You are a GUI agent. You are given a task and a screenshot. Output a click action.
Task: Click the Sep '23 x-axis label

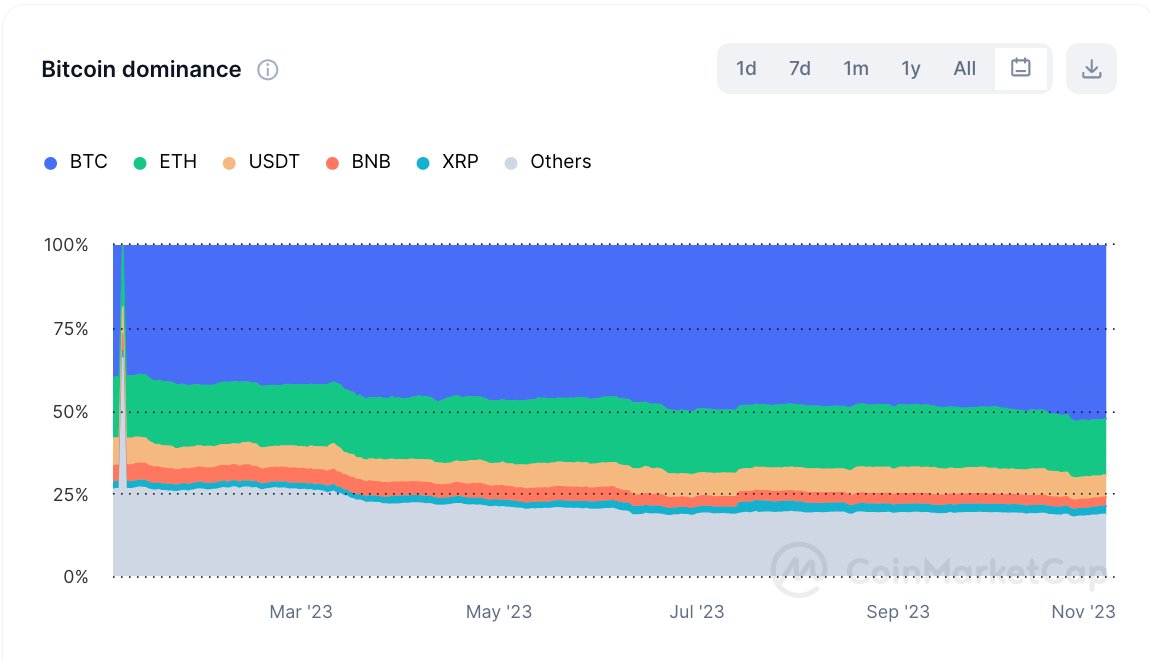tap(898, 611)
